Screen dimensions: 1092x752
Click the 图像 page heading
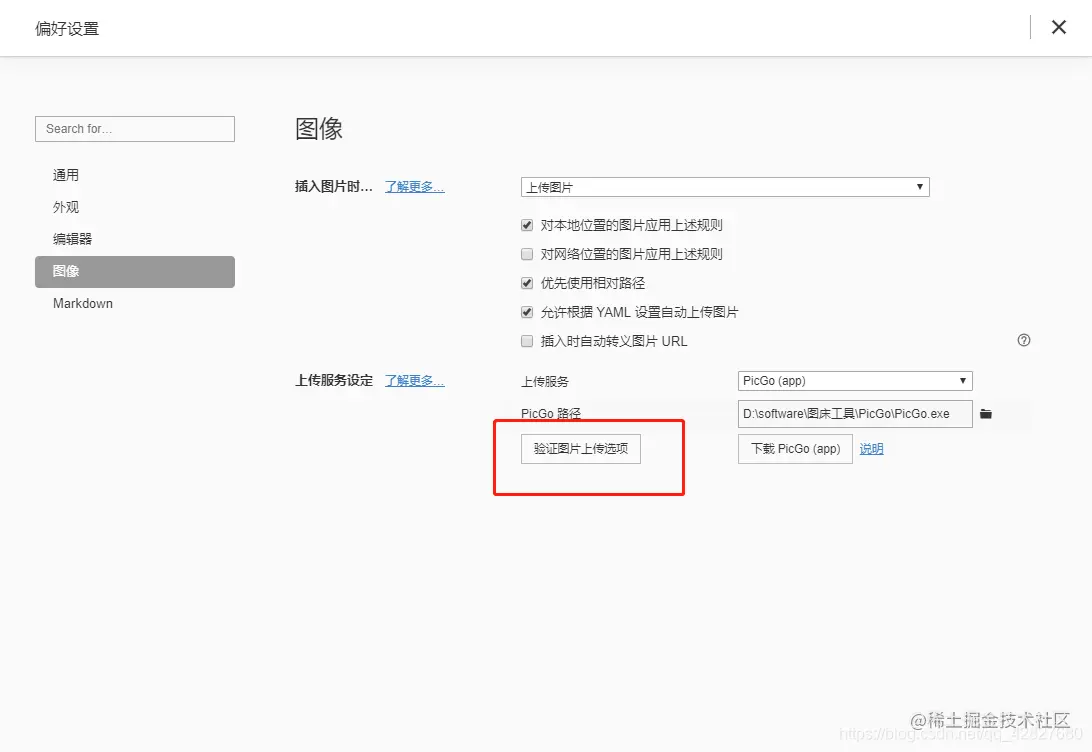(x=319, y=129)
